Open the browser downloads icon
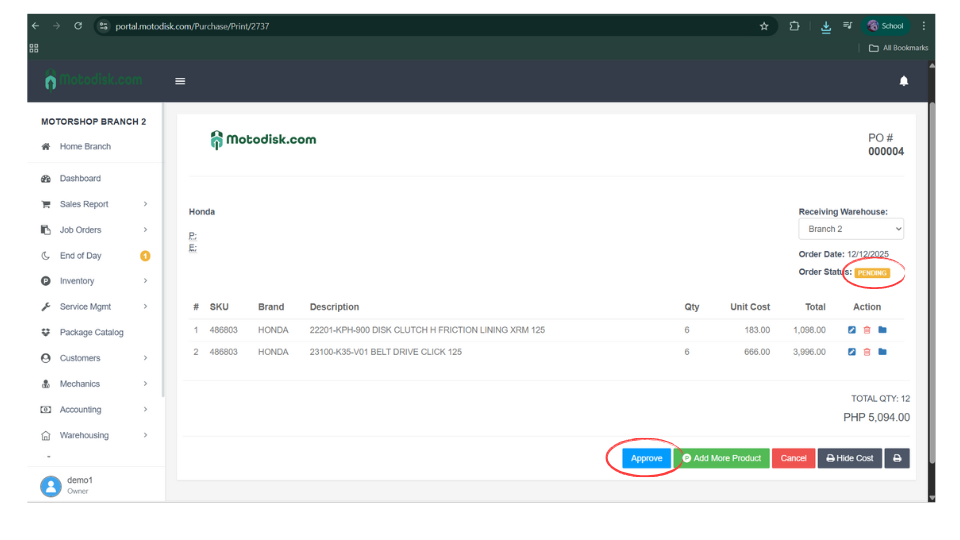The width and height of the screenshot is (960, 540). click(826, 26)
